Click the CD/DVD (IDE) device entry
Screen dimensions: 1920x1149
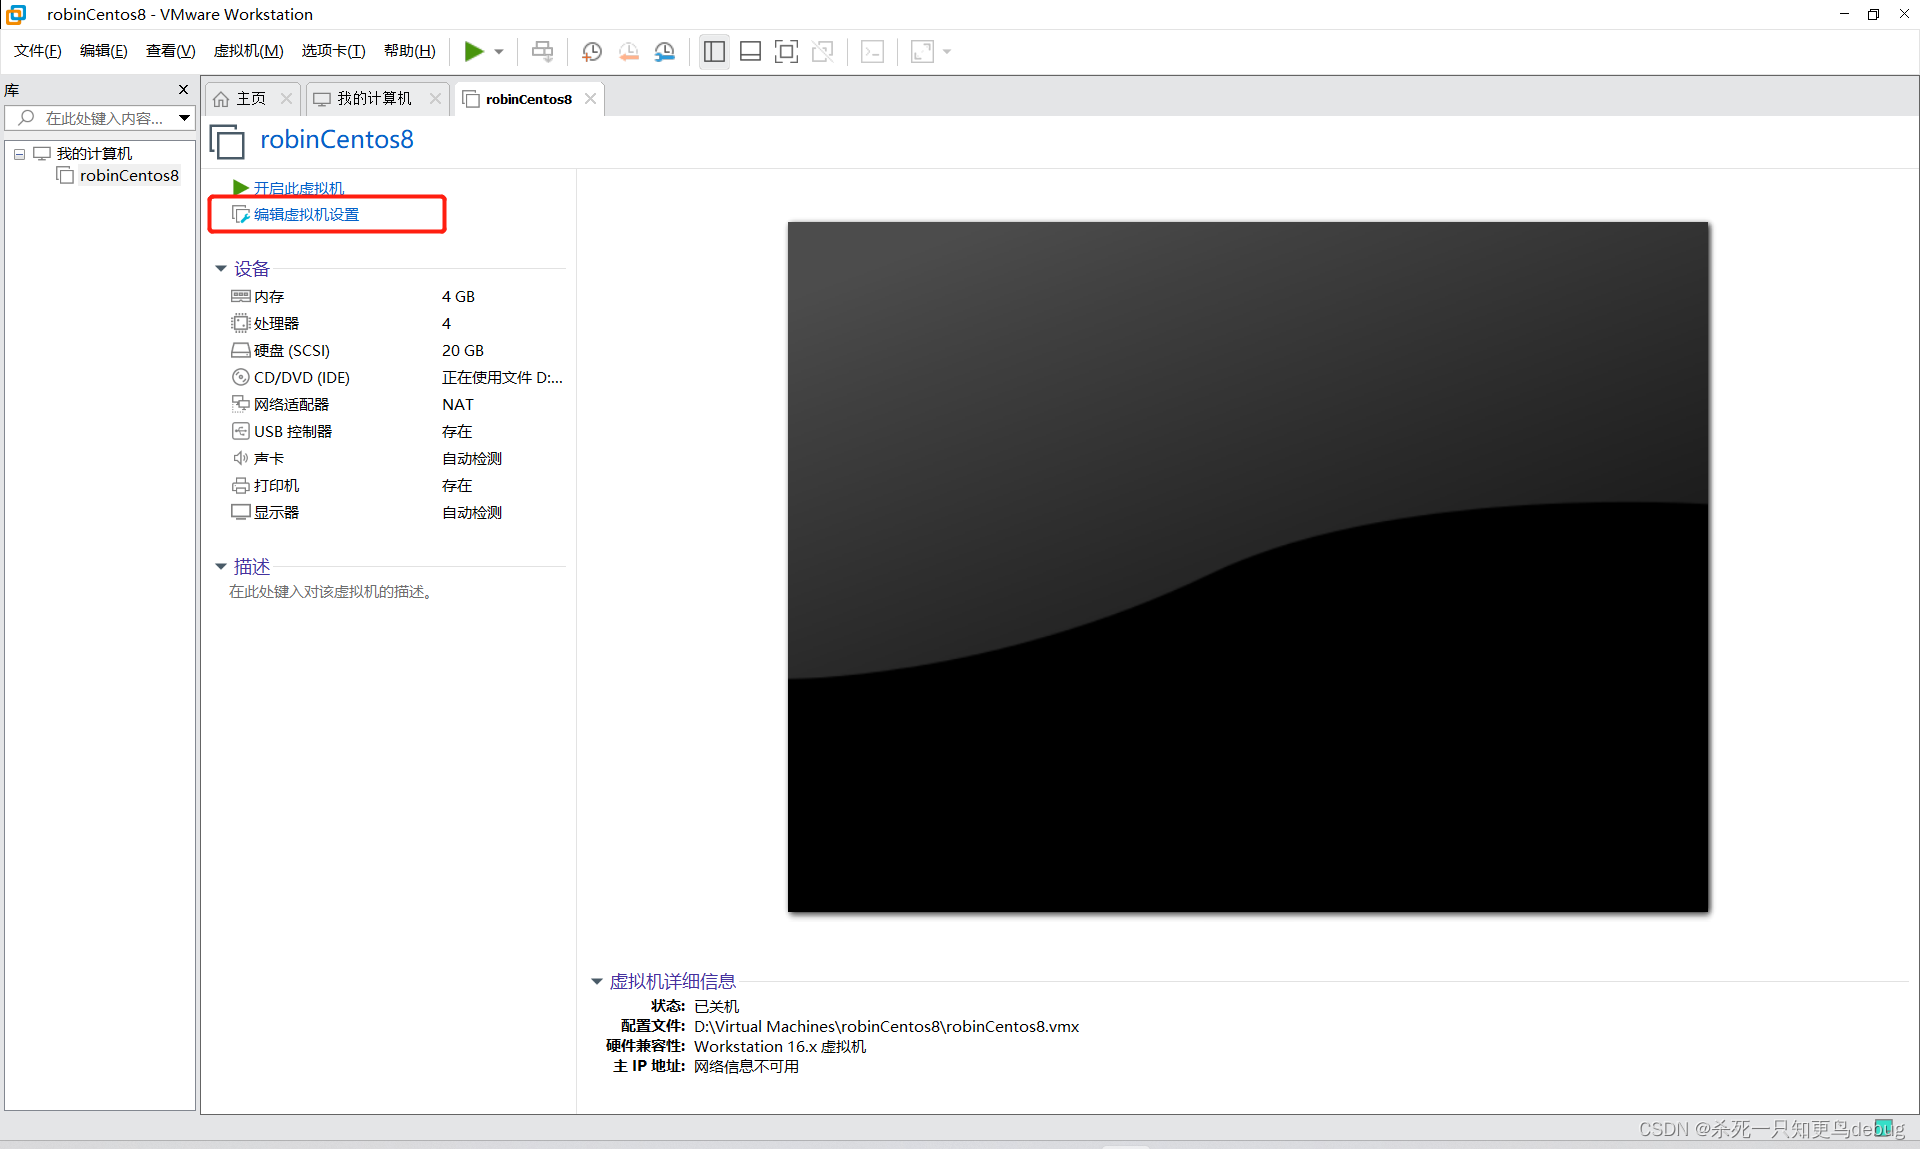tap(301, 377)
